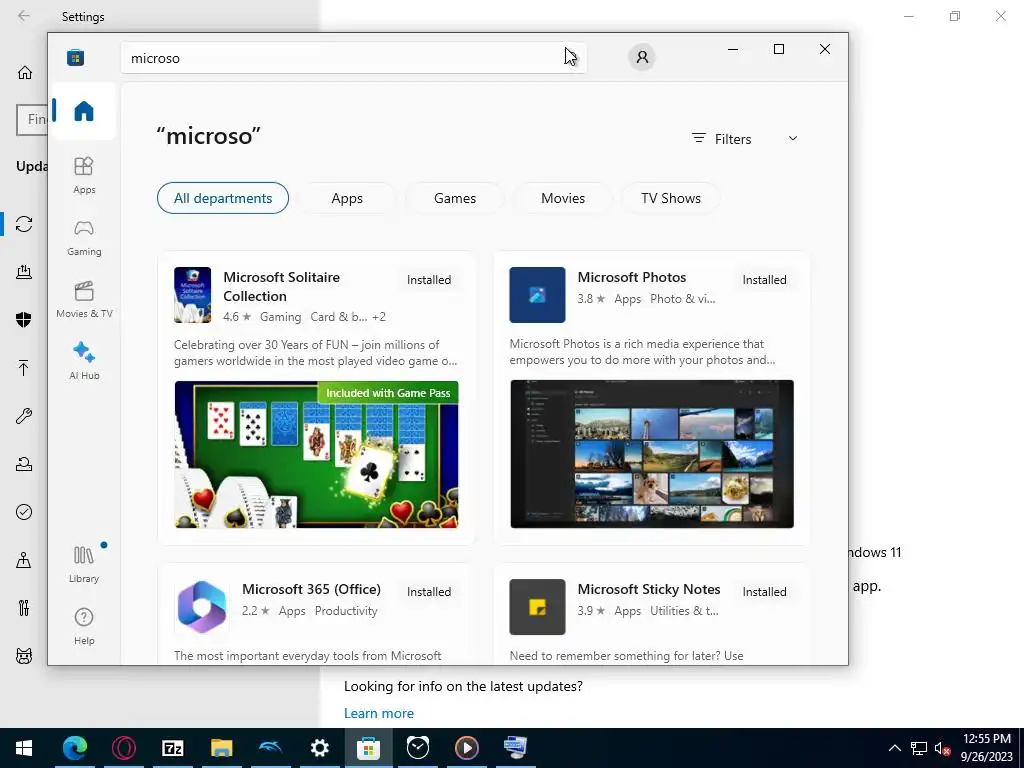Open the Clock app on the taskbar
The image size is (1024, 768).
click(x=417, y=748)
